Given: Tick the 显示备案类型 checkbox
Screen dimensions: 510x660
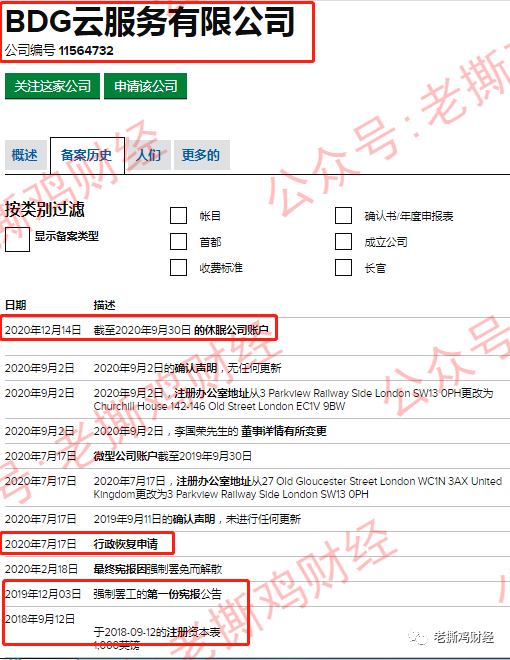Looking at the screenshot, I should coord(17,240).
